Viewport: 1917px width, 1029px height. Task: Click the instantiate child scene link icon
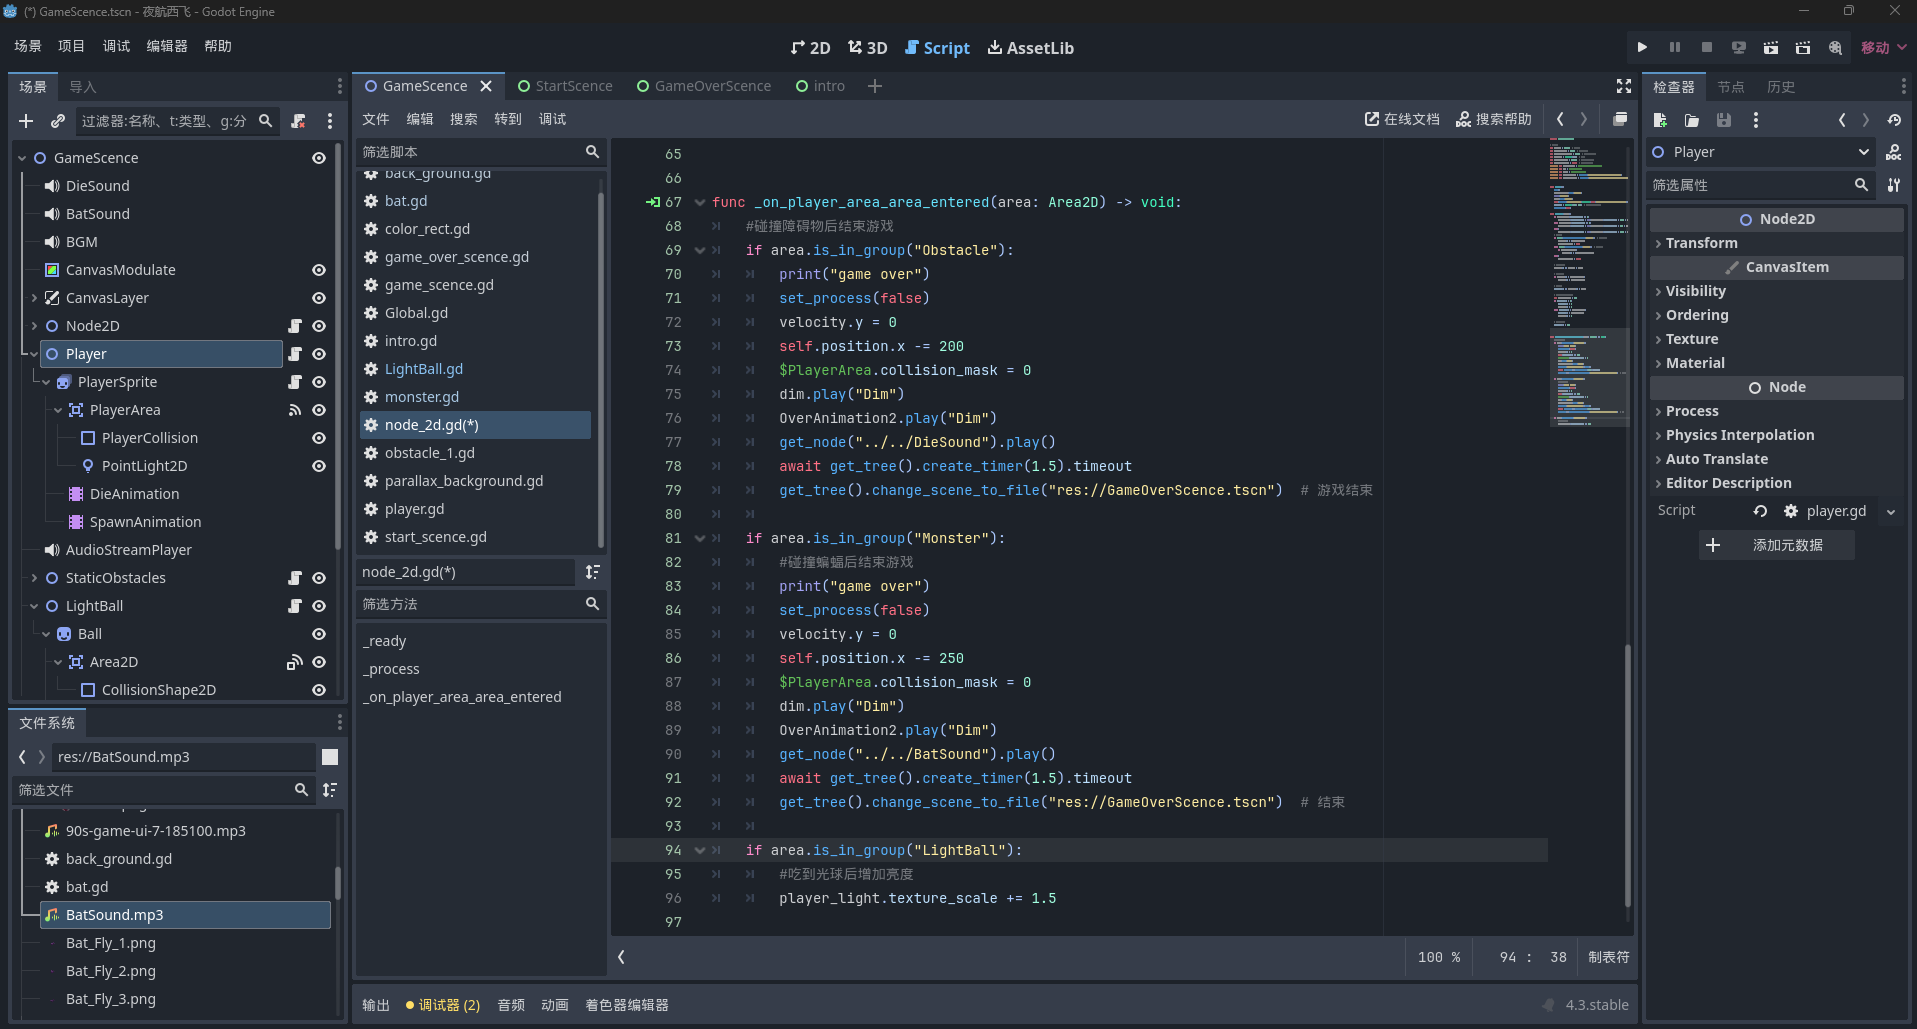[x=58, y=121]
